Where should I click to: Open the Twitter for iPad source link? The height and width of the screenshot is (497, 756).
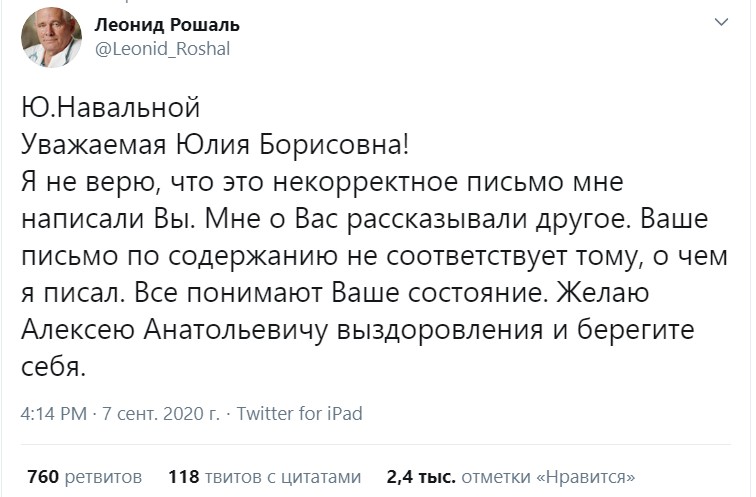(299, 414)
